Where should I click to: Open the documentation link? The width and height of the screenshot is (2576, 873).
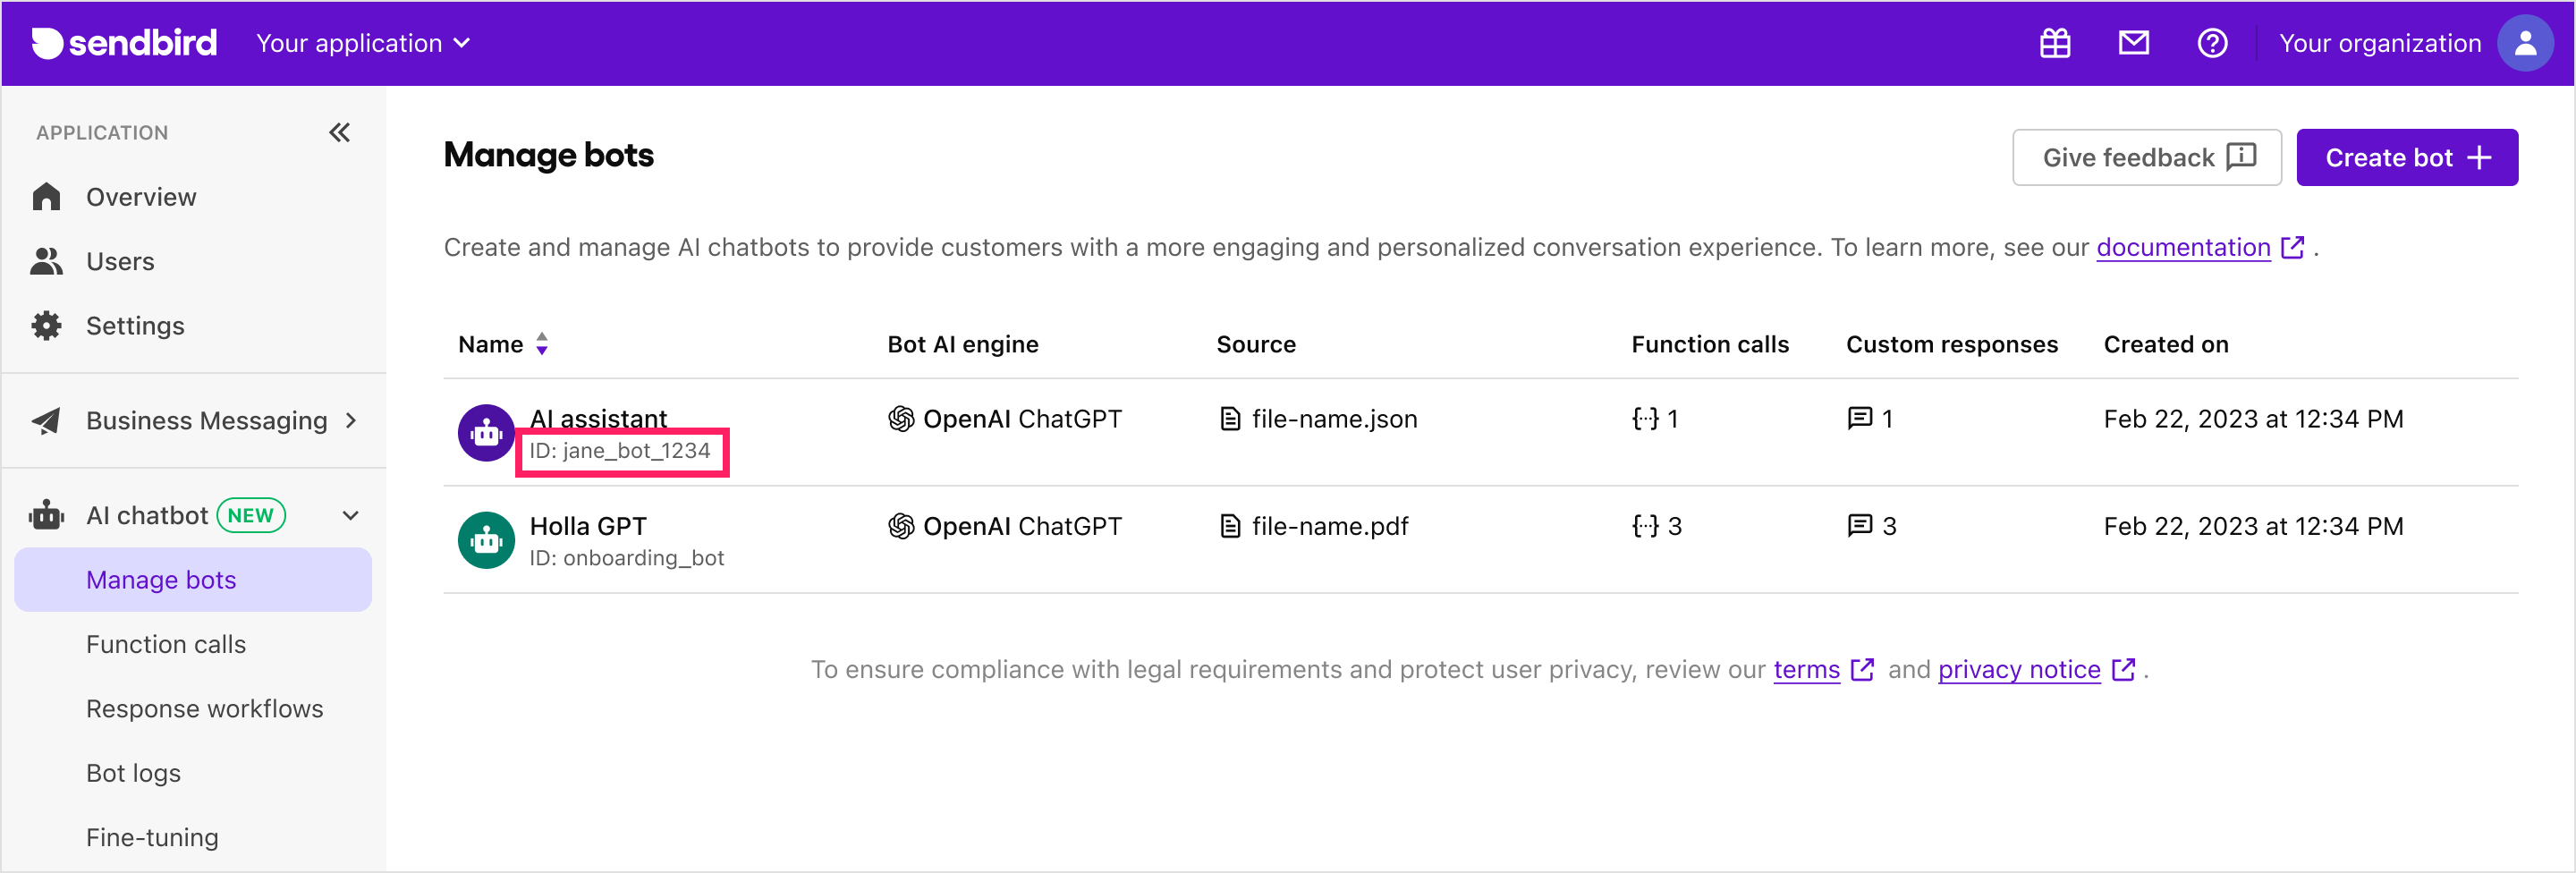(2183, 247)
